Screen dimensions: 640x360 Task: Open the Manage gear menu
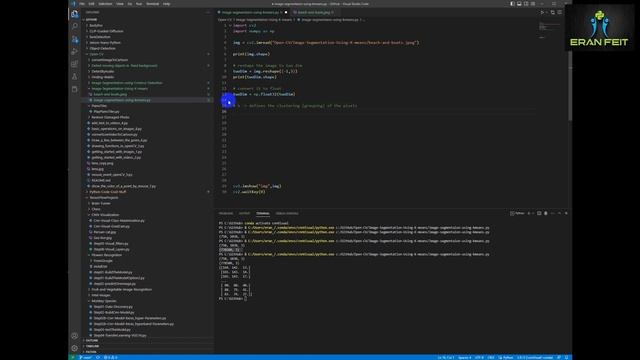(x=75, y=348)
